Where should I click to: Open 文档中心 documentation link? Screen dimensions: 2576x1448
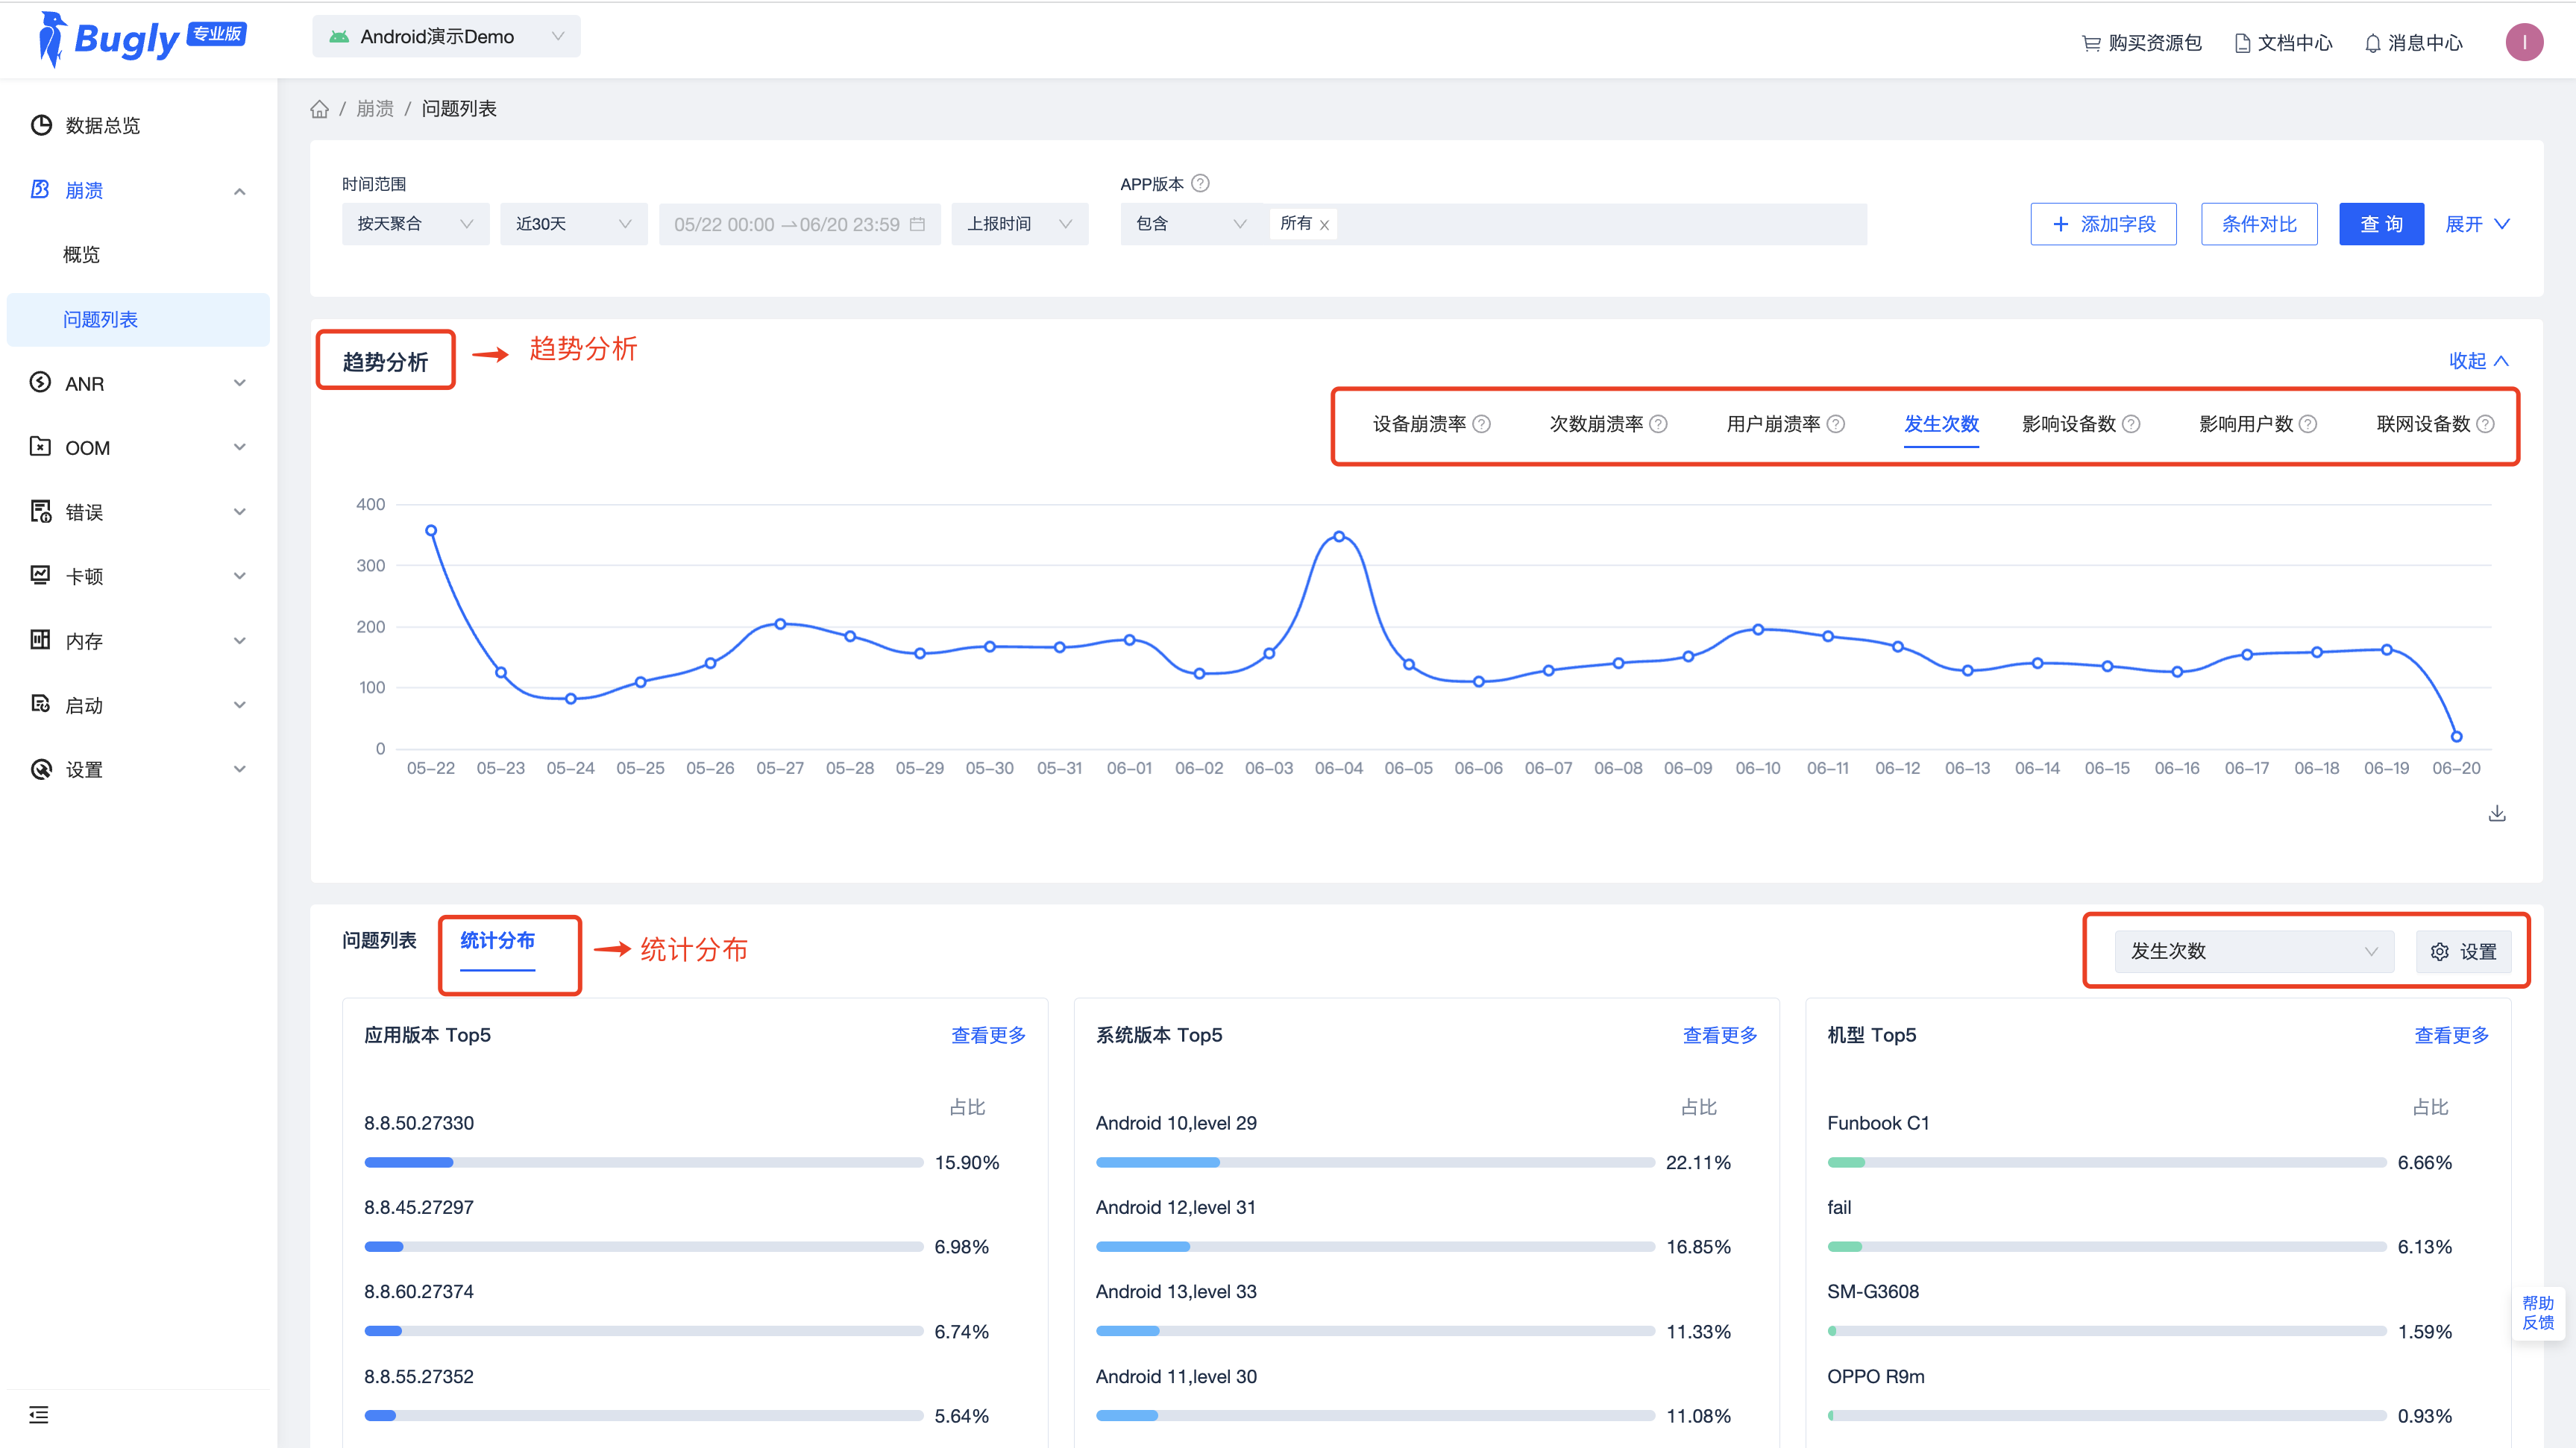(2283, 43)
